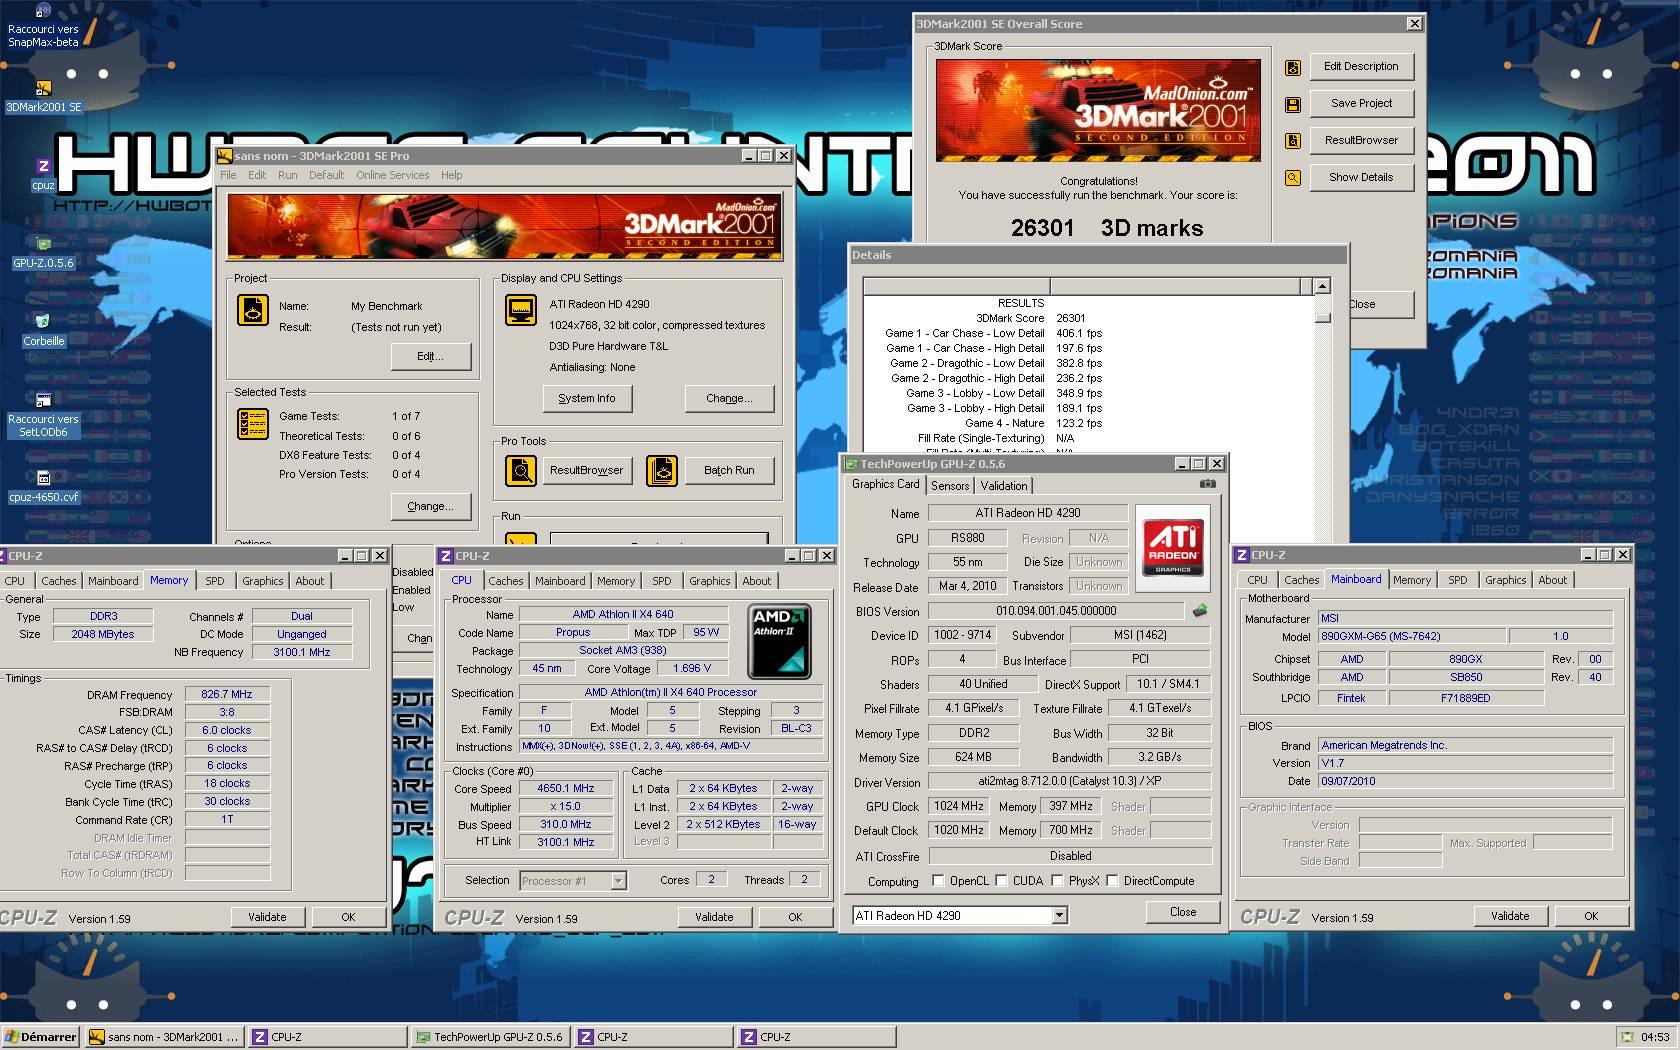Switch to the Validation tab in GPU-Z

pyautogui.click(x=1003, y=486)
